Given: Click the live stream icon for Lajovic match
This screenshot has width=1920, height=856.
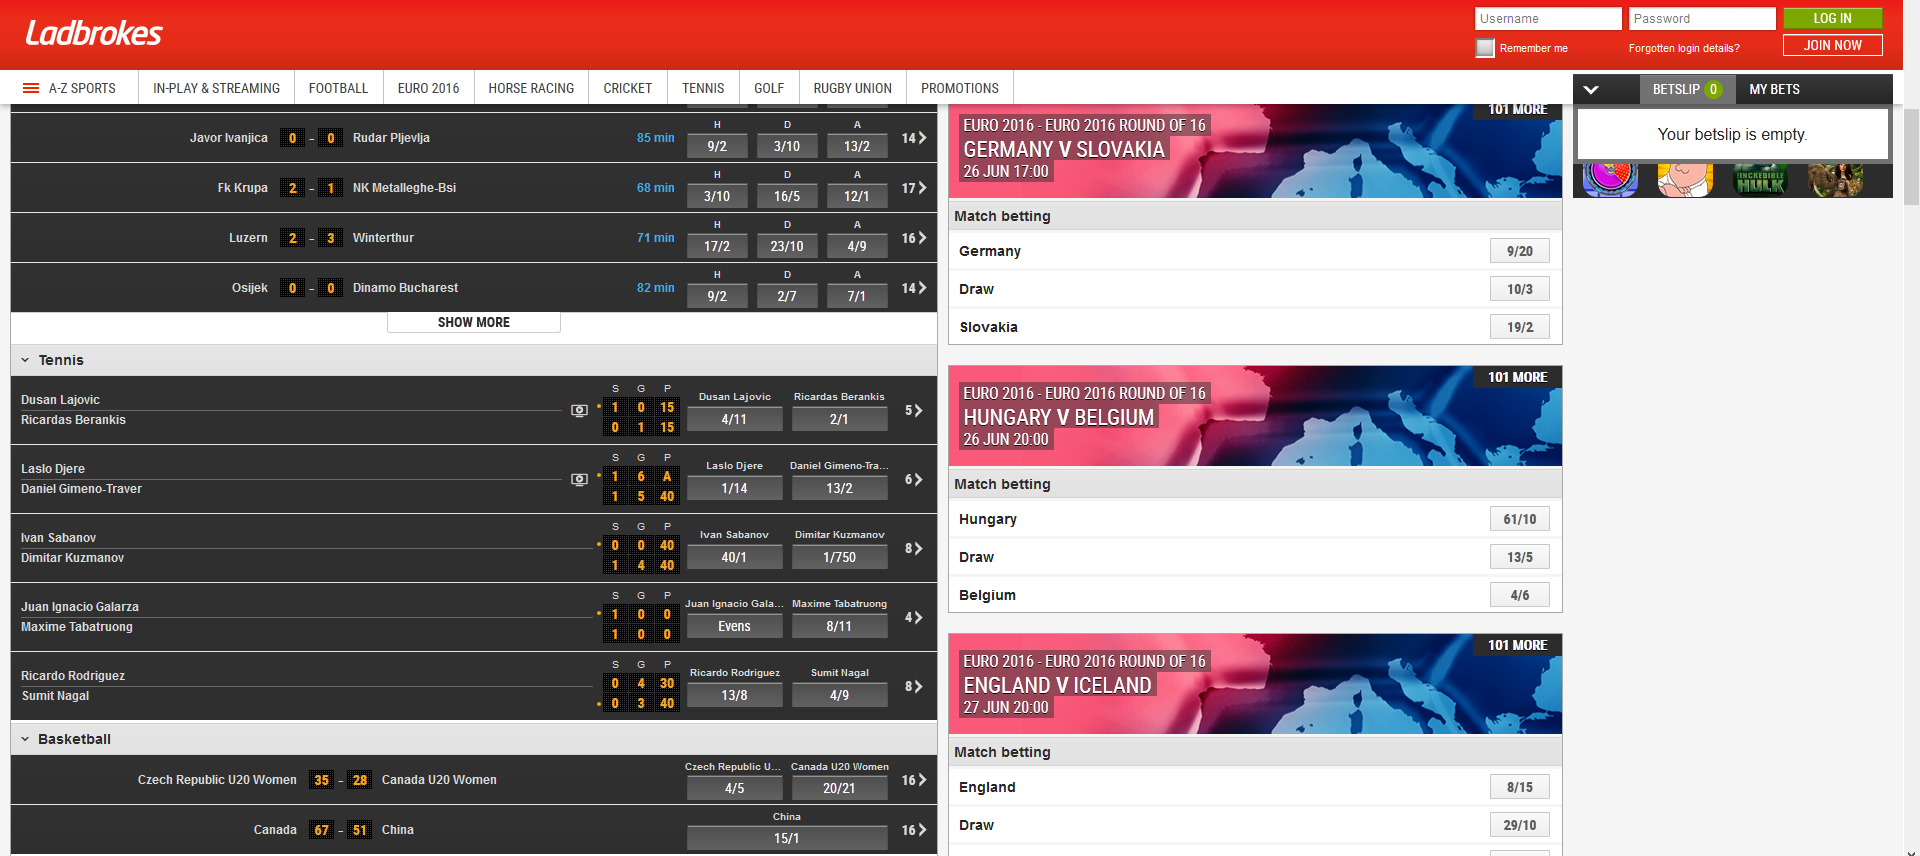Looking at the screenshot, I should [x=579, y=410].
